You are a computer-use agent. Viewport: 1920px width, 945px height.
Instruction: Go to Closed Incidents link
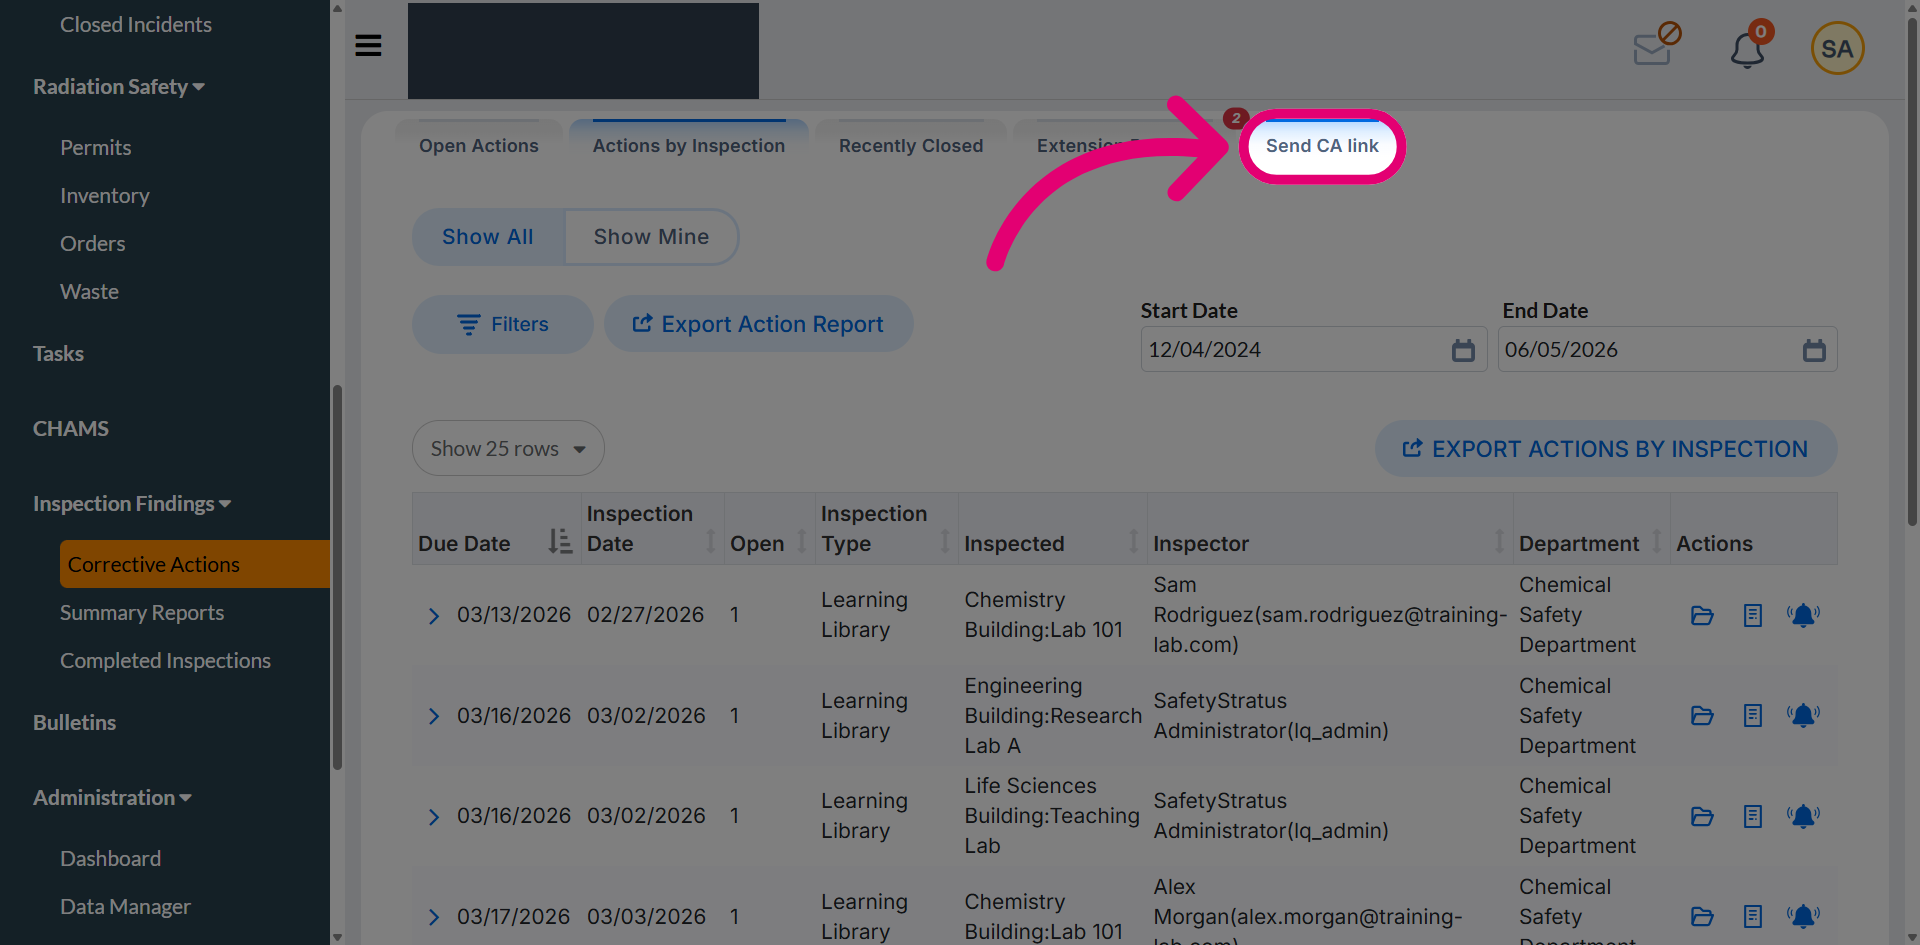(x=136, y=25)
